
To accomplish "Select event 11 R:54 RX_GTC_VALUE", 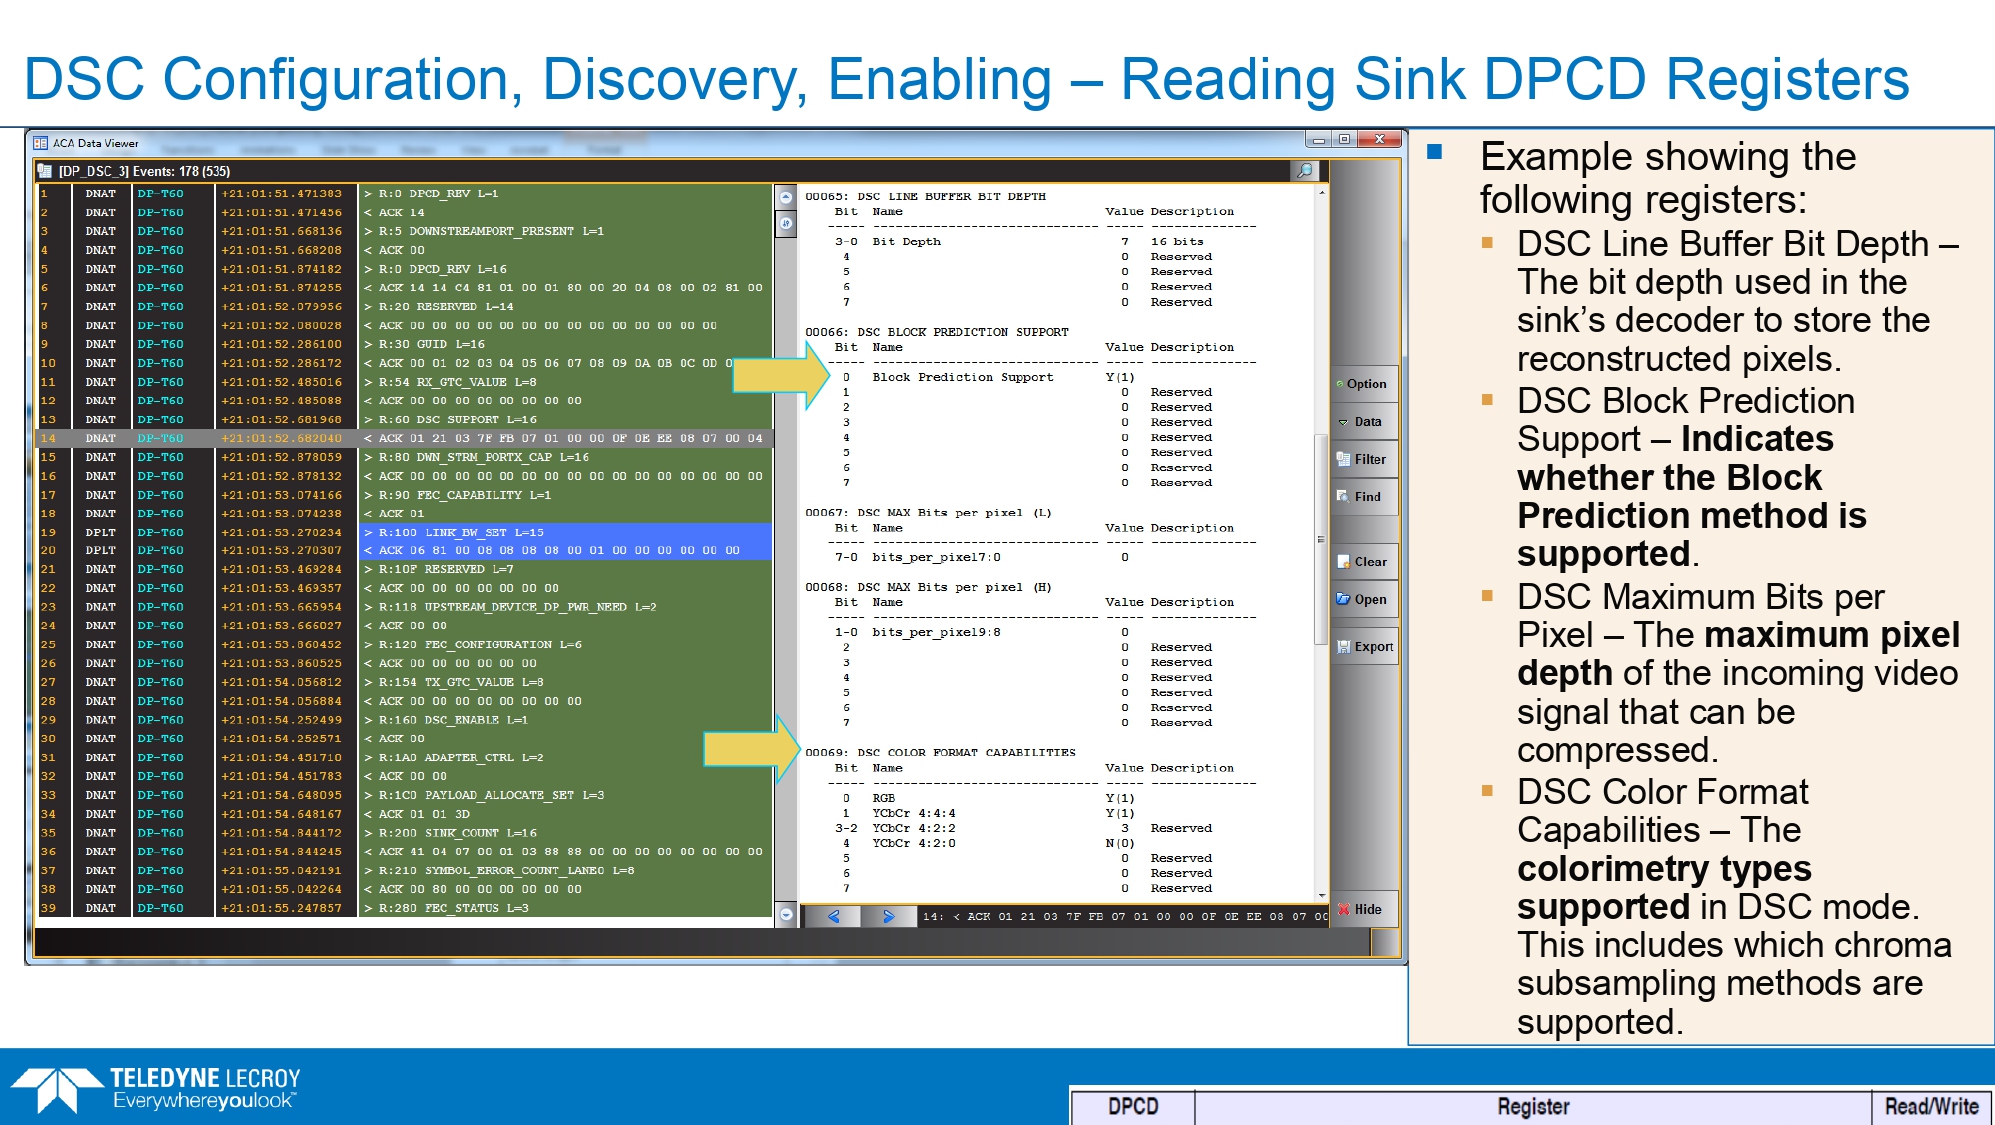I will (404, 382).
